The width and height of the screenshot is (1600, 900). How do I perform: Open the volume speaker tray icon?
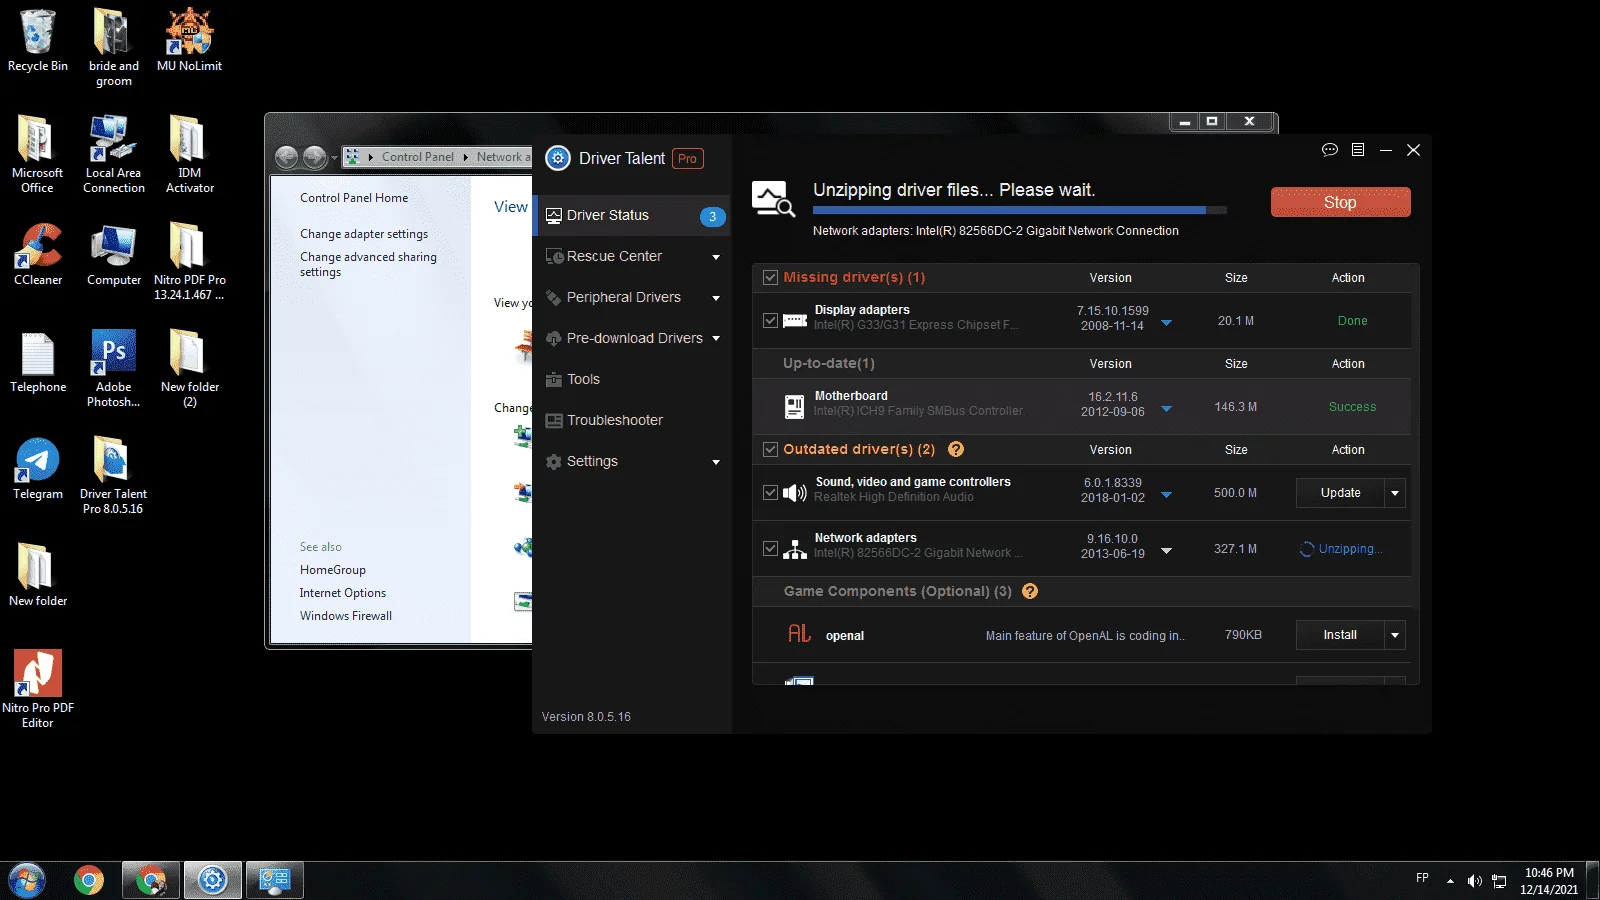(1474, 881)
